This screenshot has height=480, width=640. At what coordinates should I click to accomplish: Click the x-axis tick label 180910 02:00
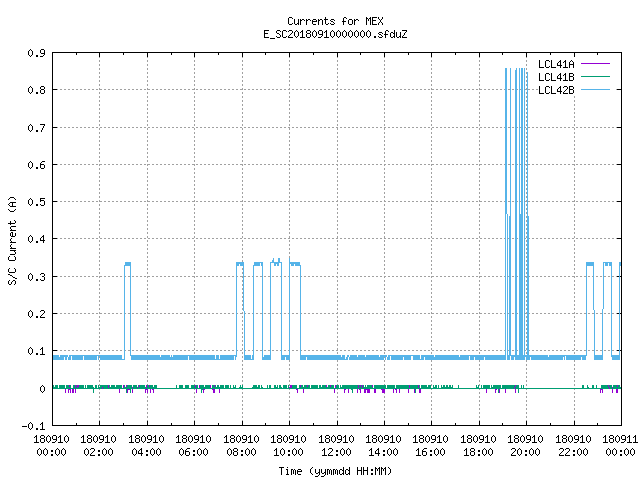click(98, 446)
